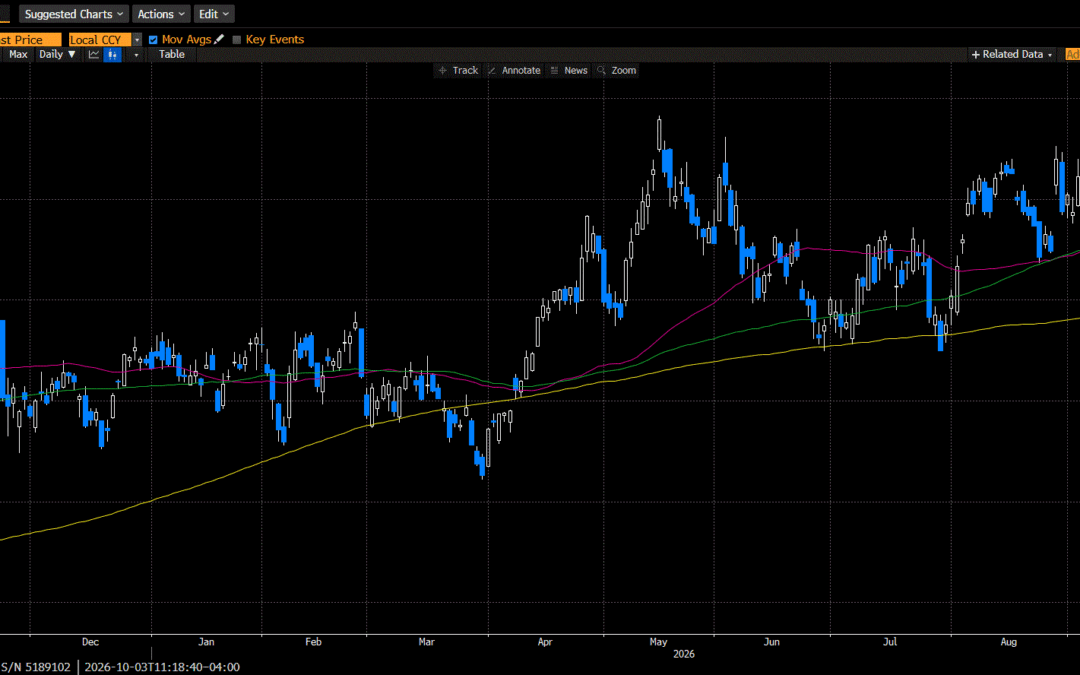Viewport: 1080px width, 675px height.
Task: Open the Edit menu
Action: (x=214, y=14)
